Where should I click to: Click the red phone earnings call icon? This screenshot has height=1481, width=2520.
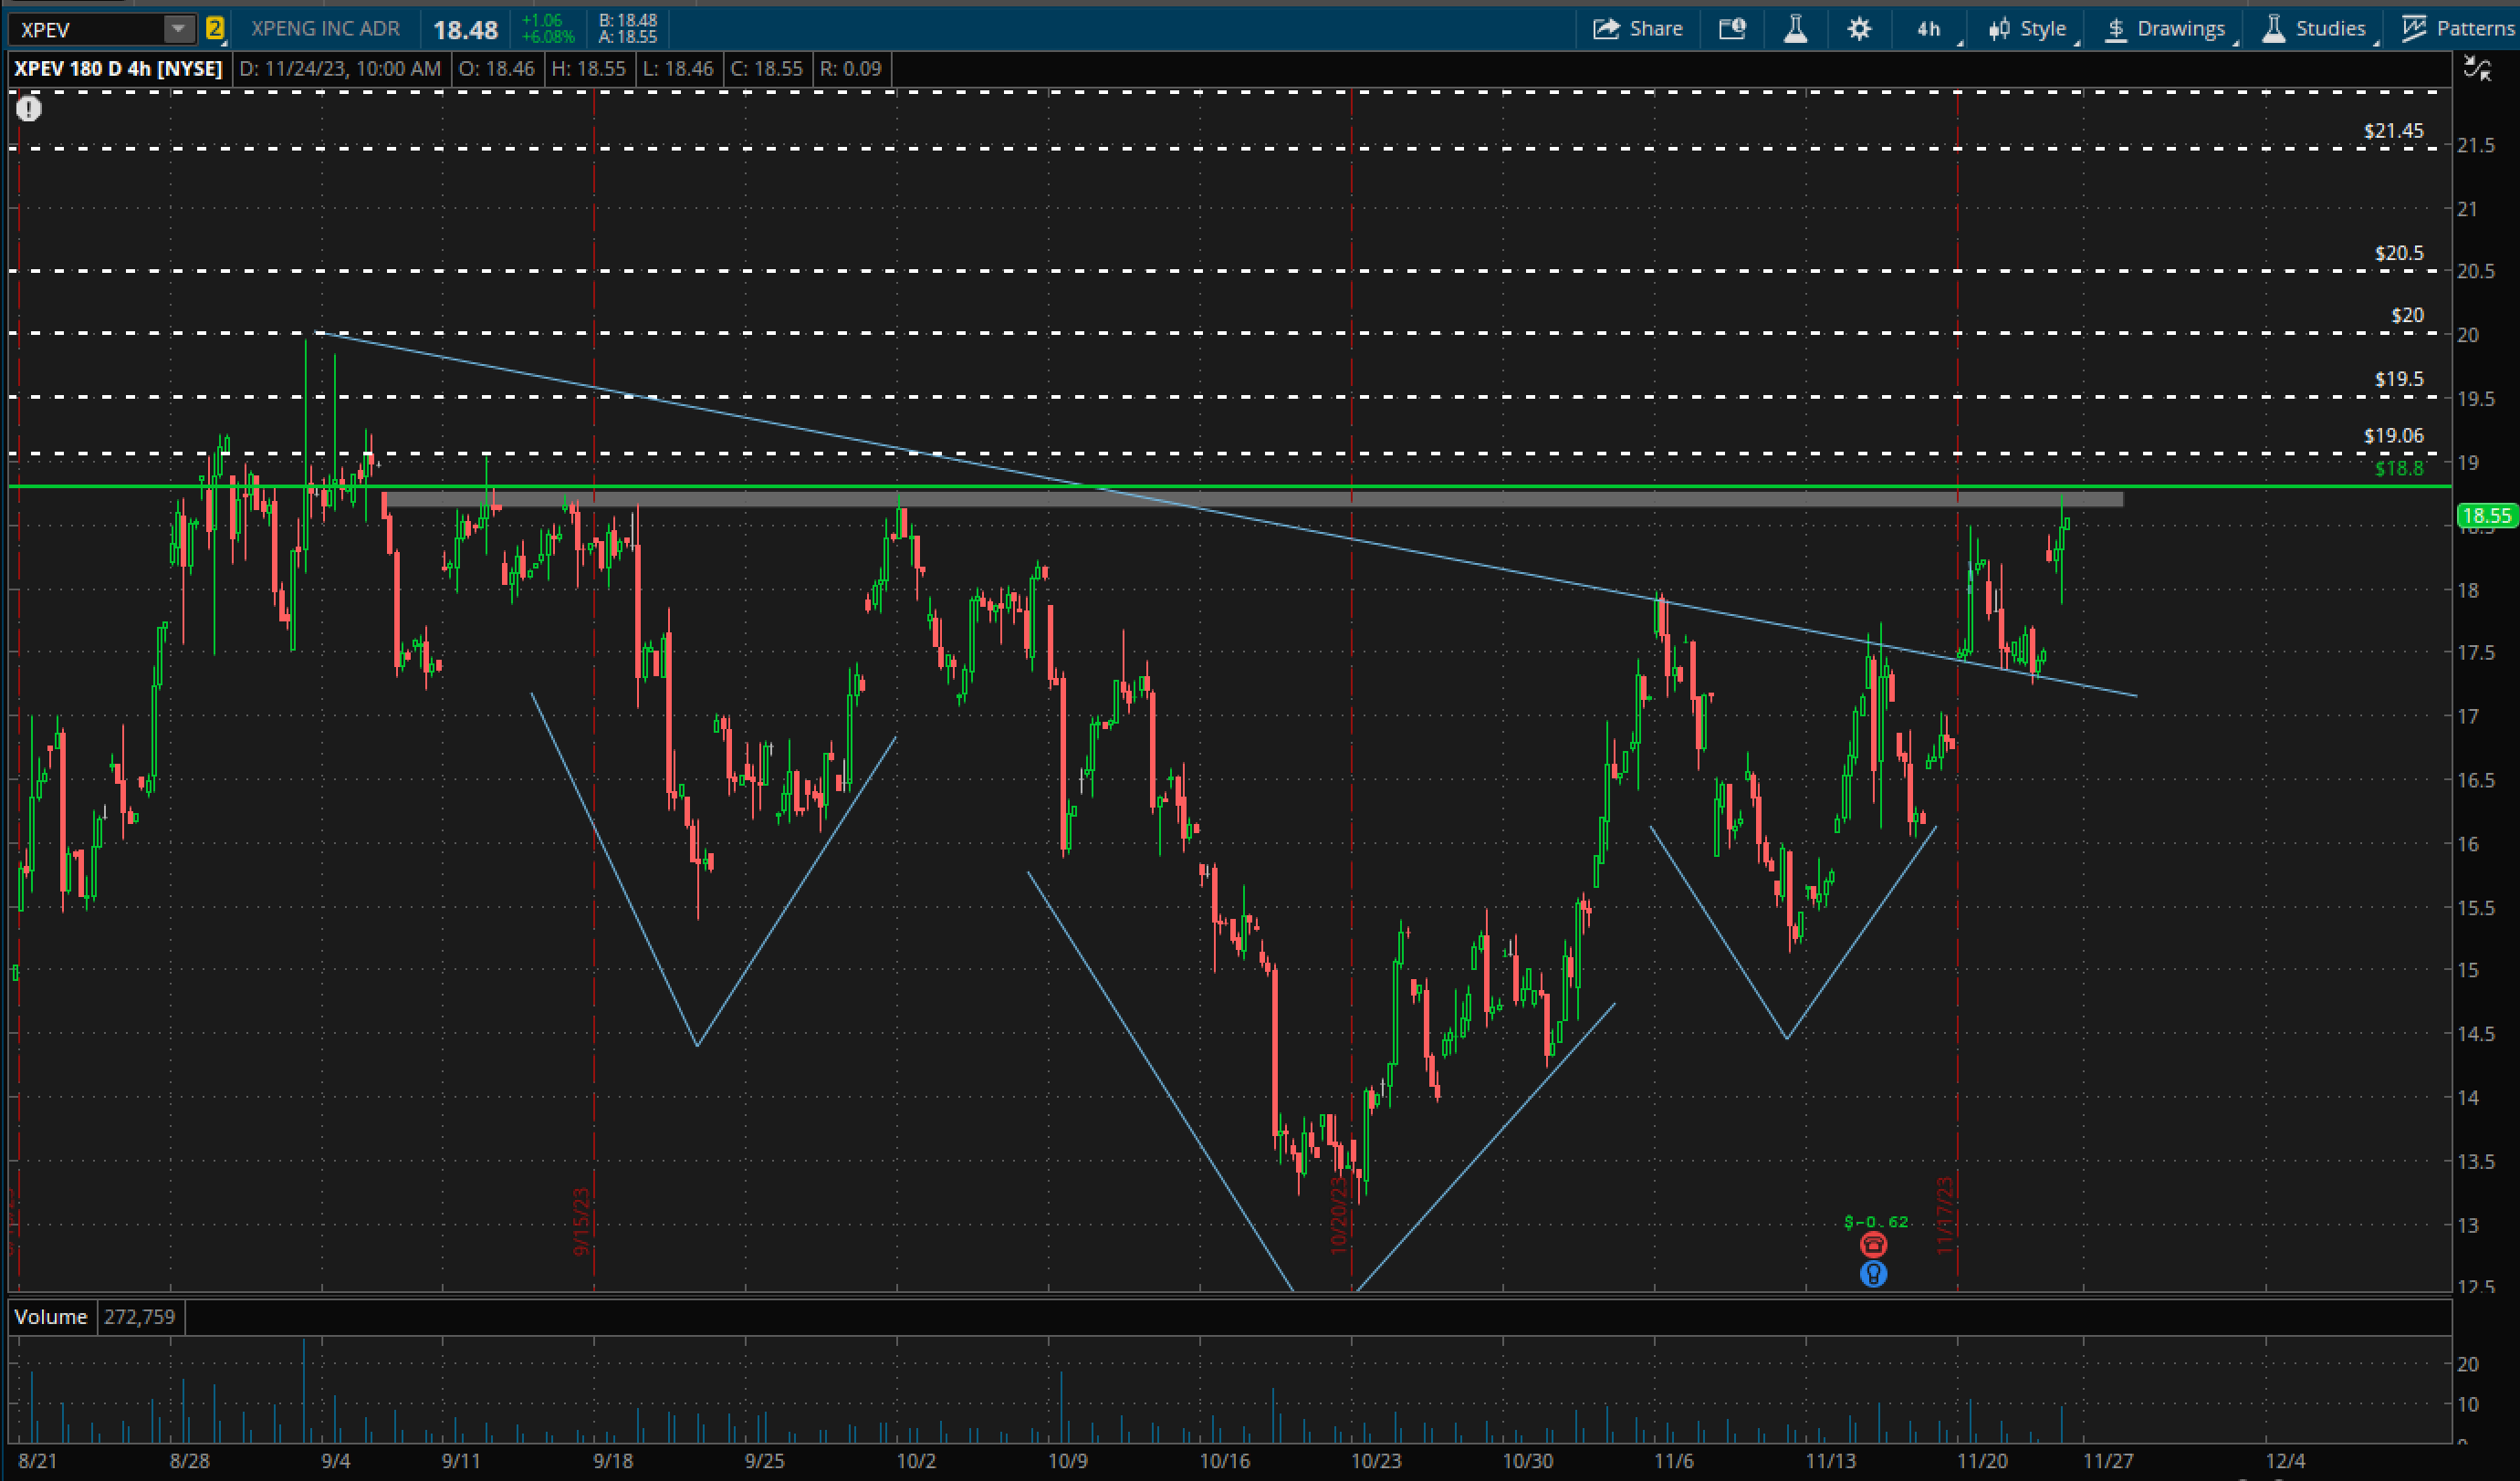[x=1873, y=1244]
